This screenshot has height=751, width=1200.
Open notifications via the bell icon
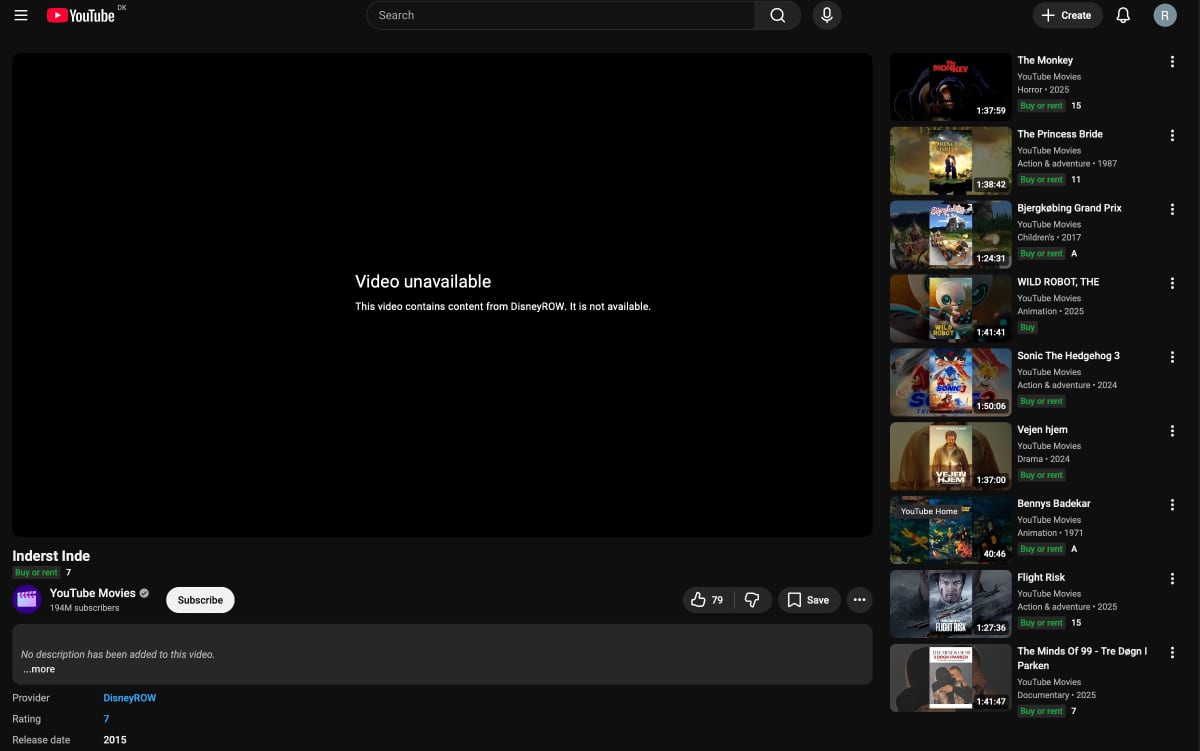click(x=1121, y=15)
